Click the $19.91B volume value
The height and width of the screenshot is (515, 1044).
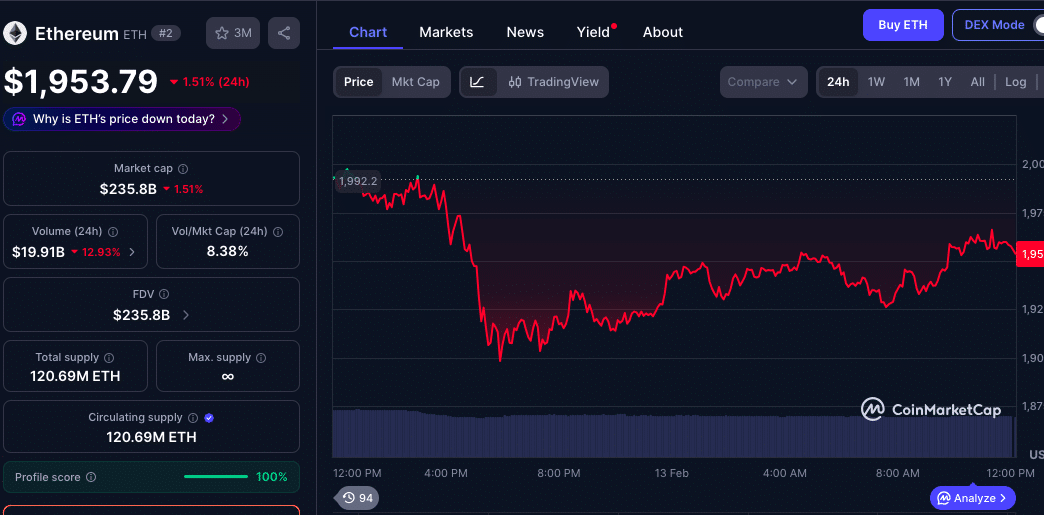[38, 252]
